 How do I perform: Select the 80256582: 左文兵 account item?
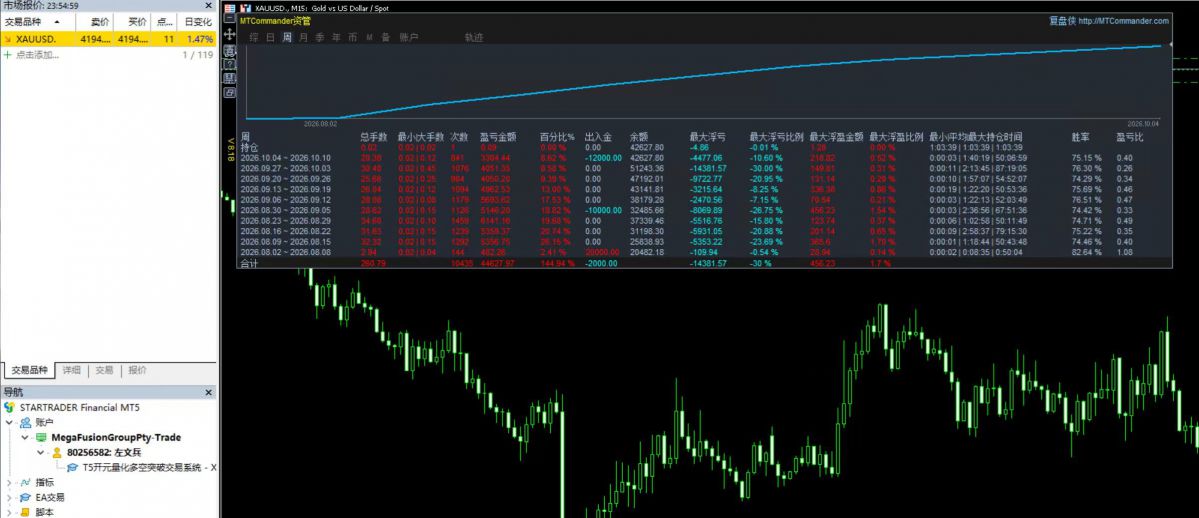(x=104, y=453)
